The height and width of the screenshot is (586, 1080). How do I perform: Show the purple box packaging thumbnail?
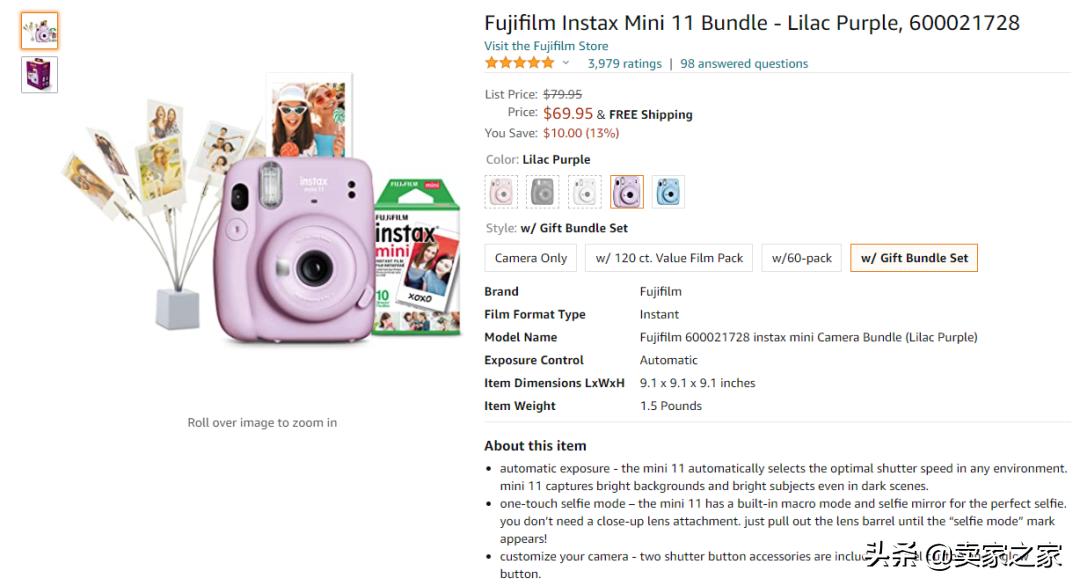pos(40,75)
